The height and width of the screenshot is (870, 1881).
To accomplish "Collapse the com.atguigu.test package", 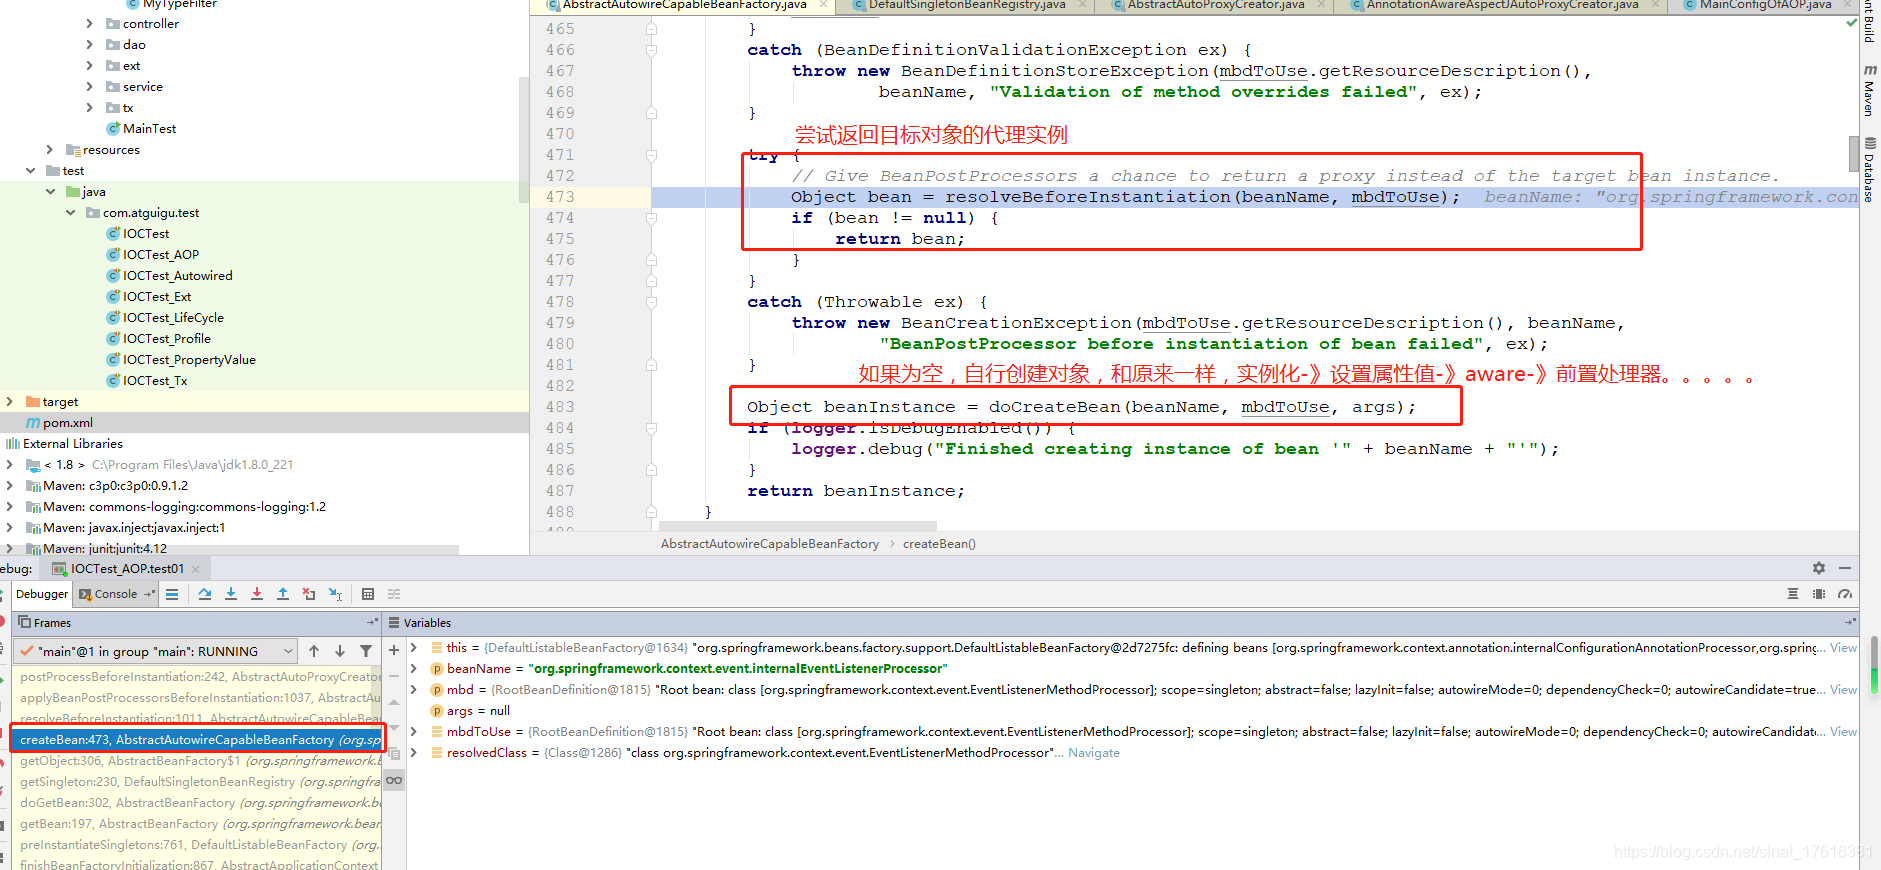I will 70,212.
